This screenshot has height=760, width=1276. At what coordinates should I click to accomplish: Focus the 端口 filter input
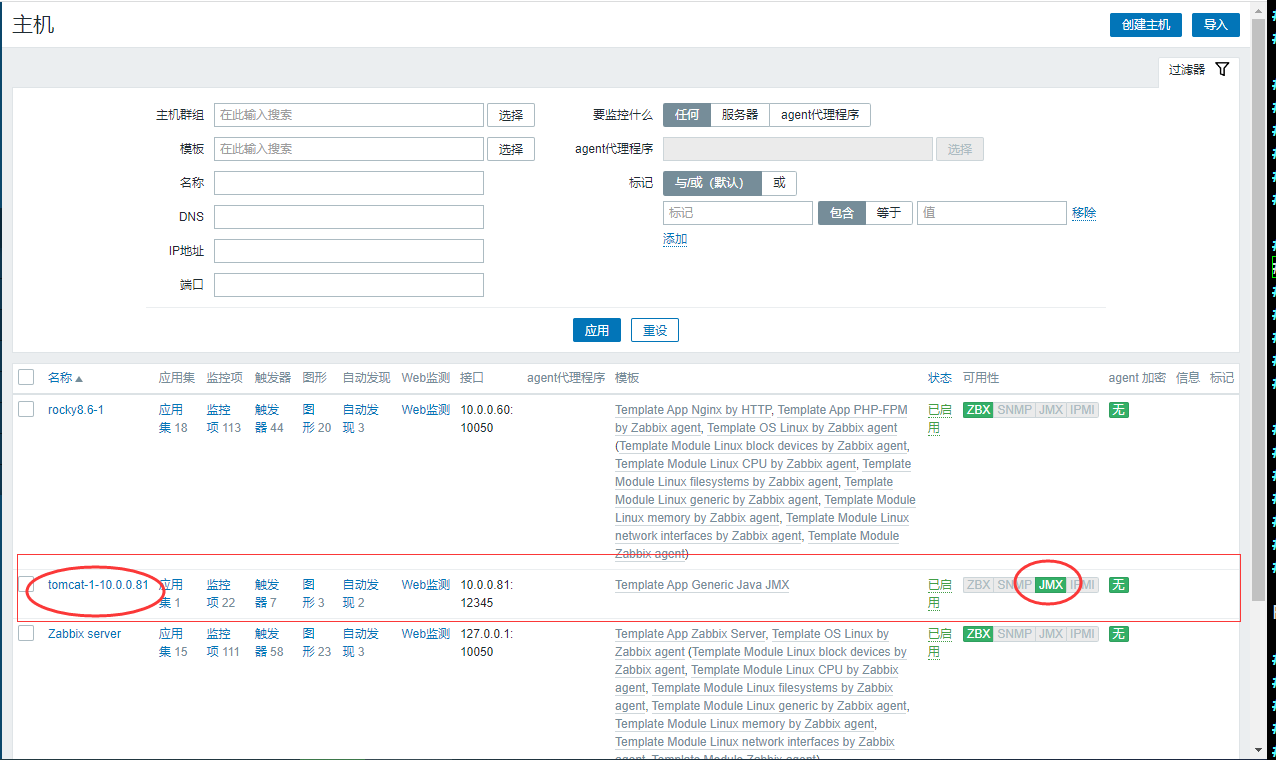[x=349, y=285]
